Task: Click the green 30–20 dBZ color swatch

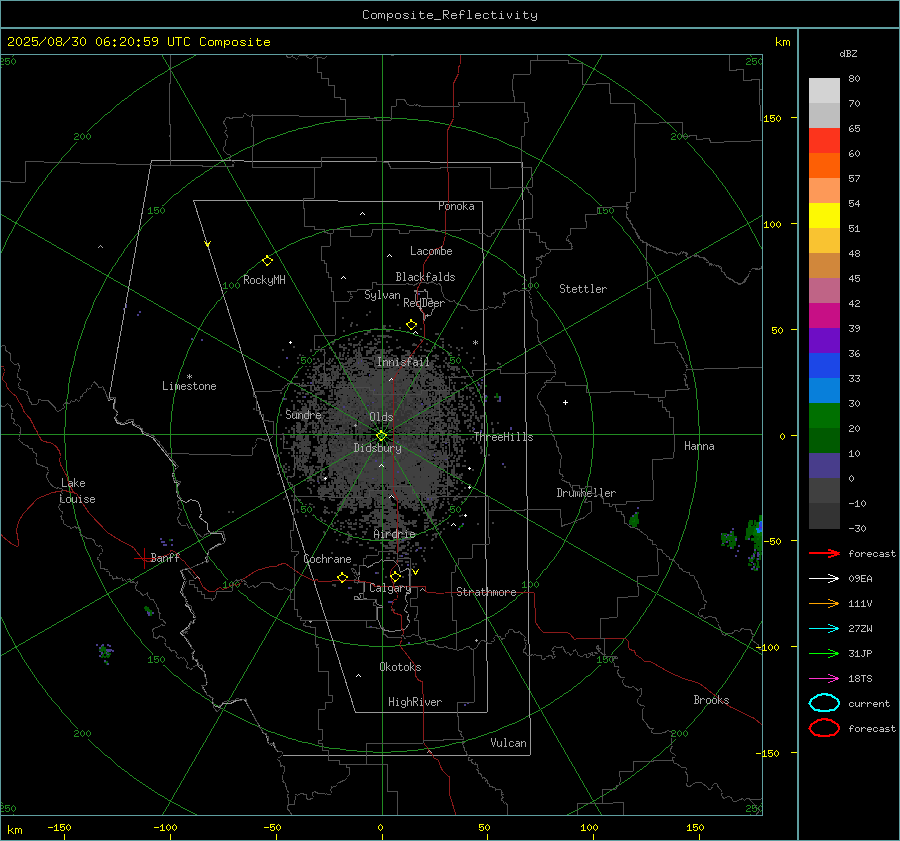Action: (824, 416)
